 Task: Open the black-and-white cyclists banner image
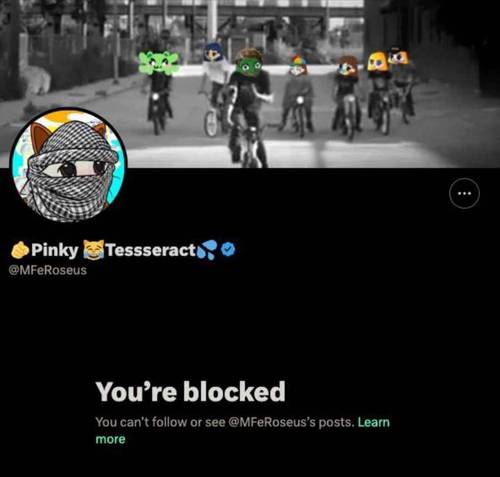tap(250, 83)
